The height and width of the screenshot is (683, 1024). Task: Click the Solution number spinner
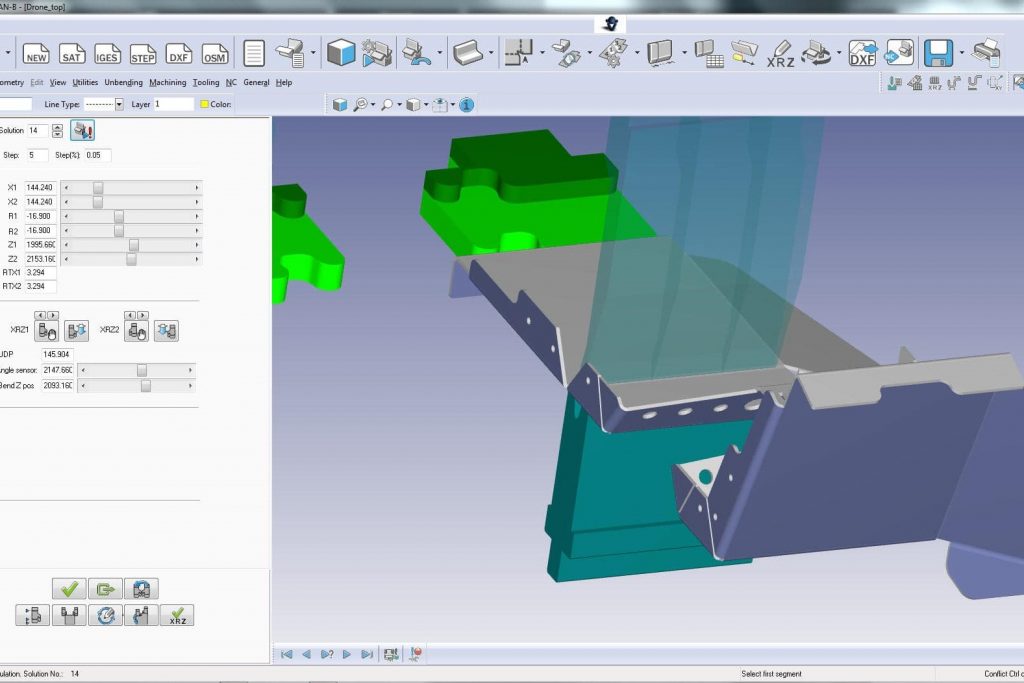click(57, 131)
